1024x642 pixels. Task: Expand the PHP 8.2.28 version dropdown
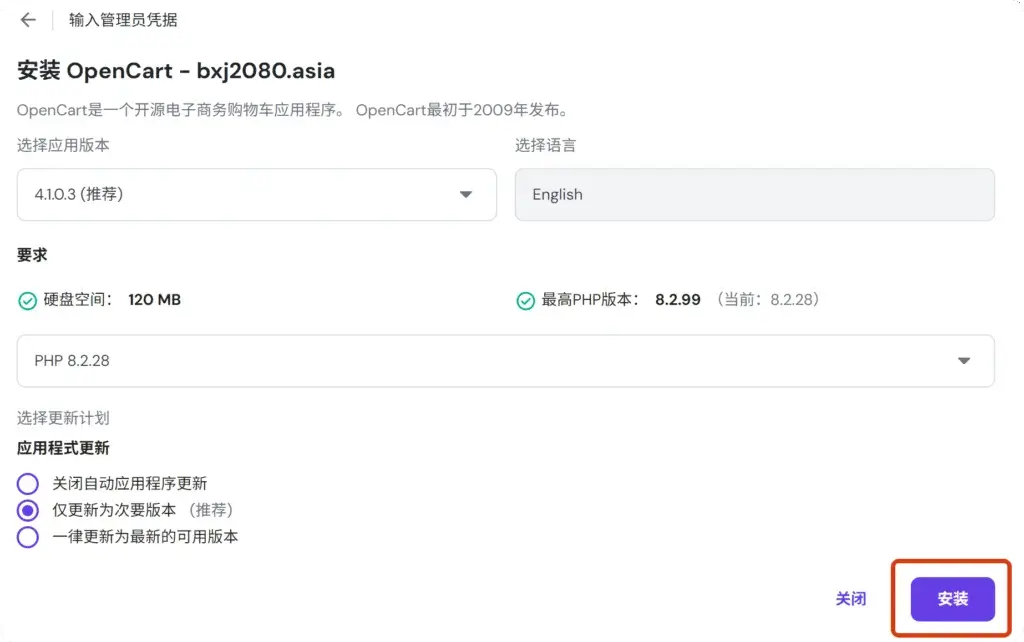(x=505, y=361)
